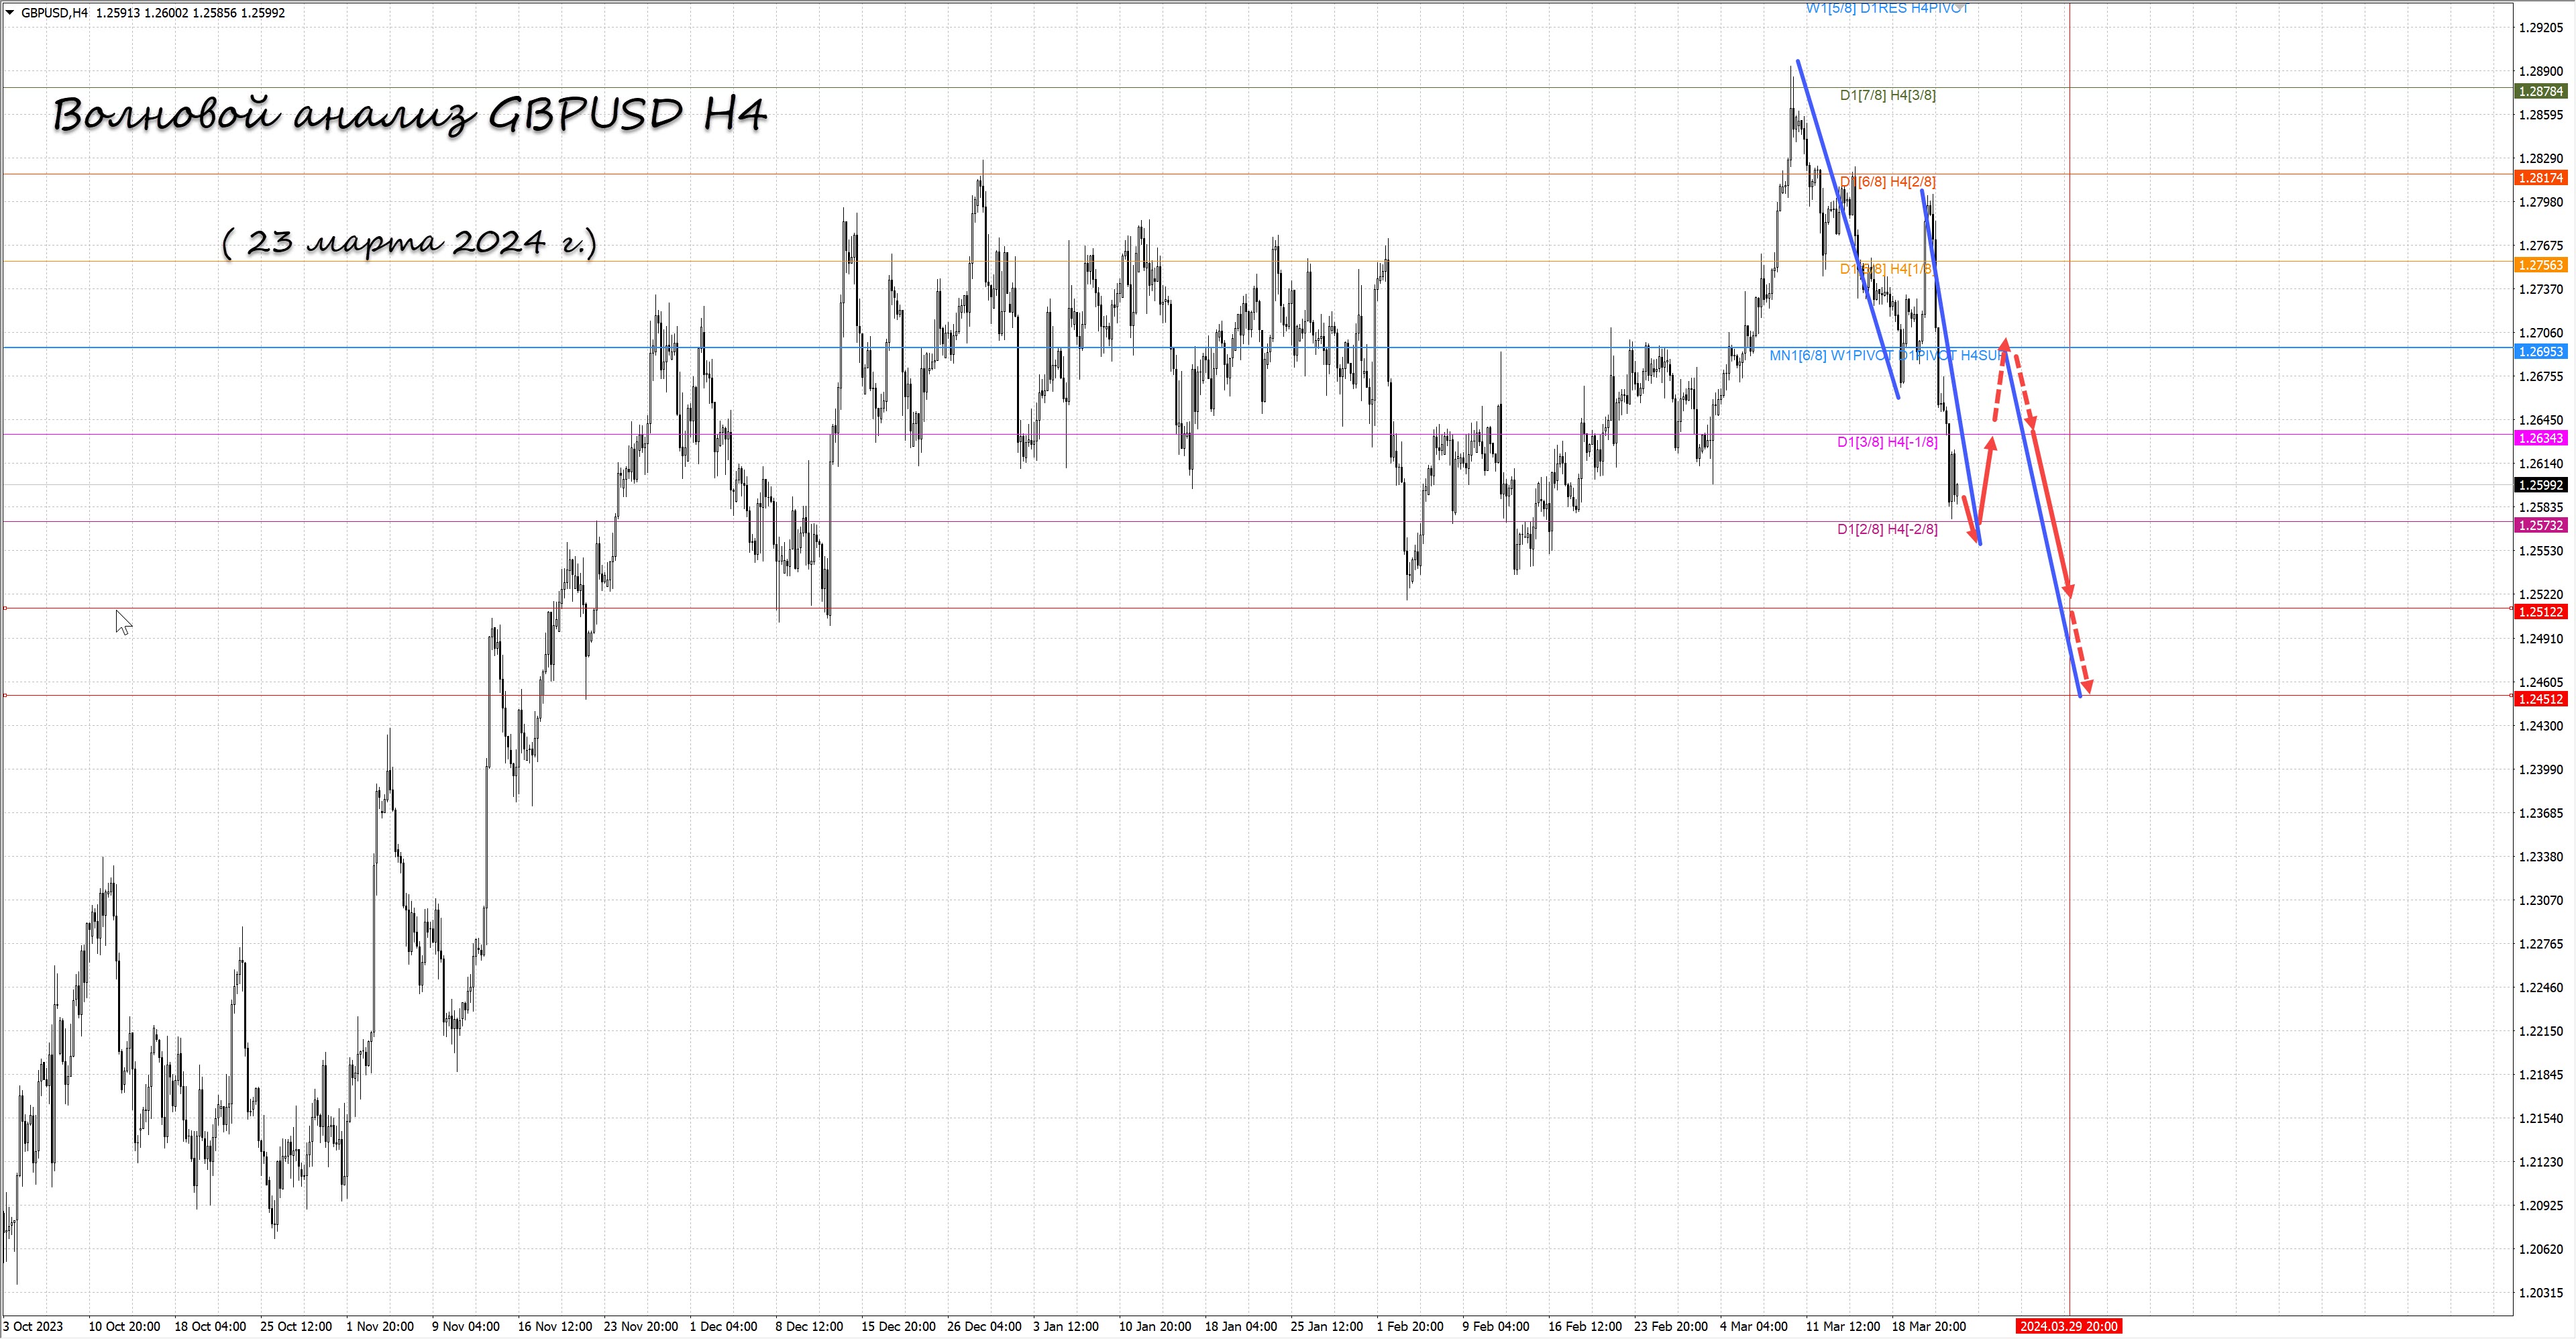Click the orange 1.28174 price tag

tap(2540, 178)
